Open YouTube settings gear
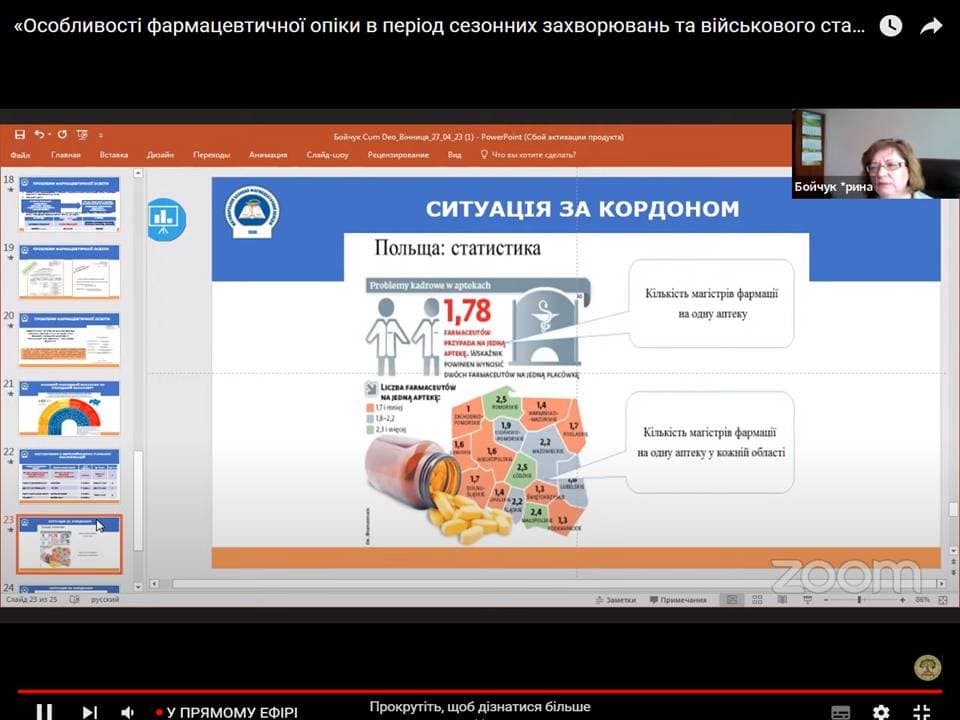960x720 pixels. tap(881, 712)
